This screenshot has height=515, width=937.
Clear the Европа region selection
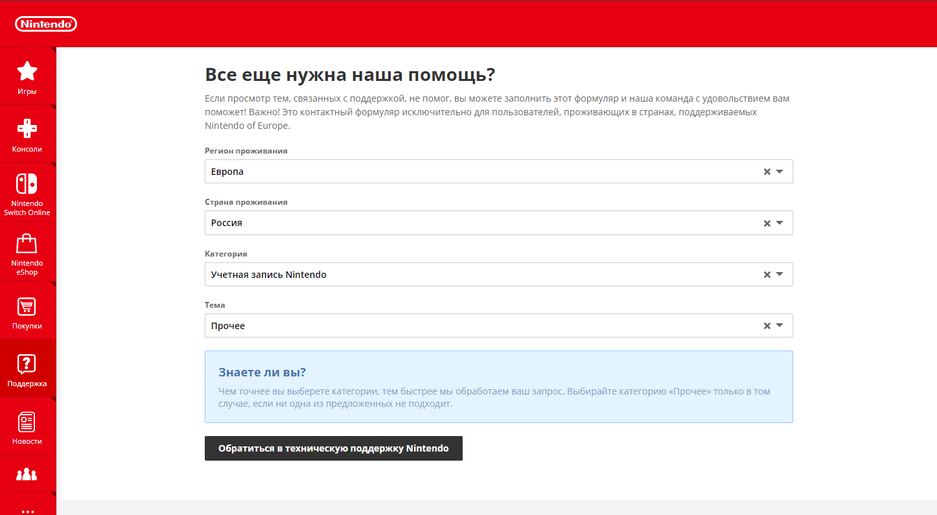click(767, 172)
